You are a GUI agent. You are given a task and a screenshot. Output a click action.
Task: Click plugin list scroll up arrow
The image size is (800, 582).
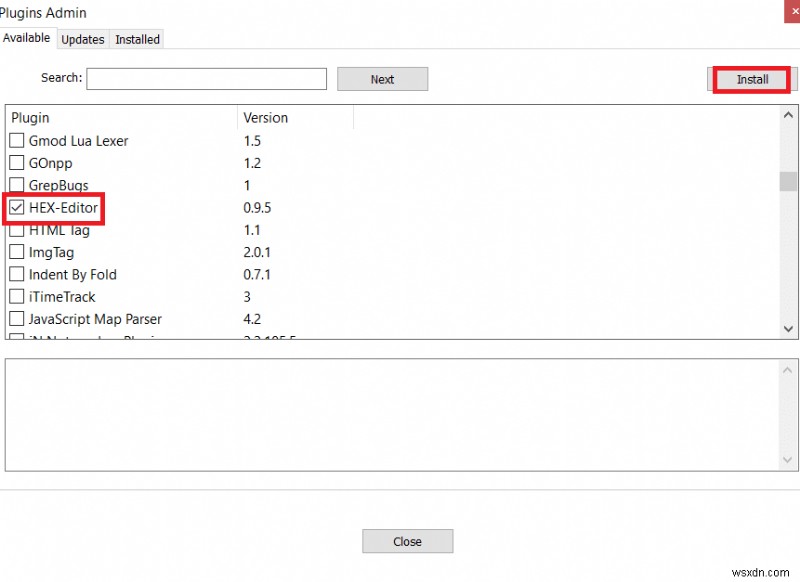(788, 115)
